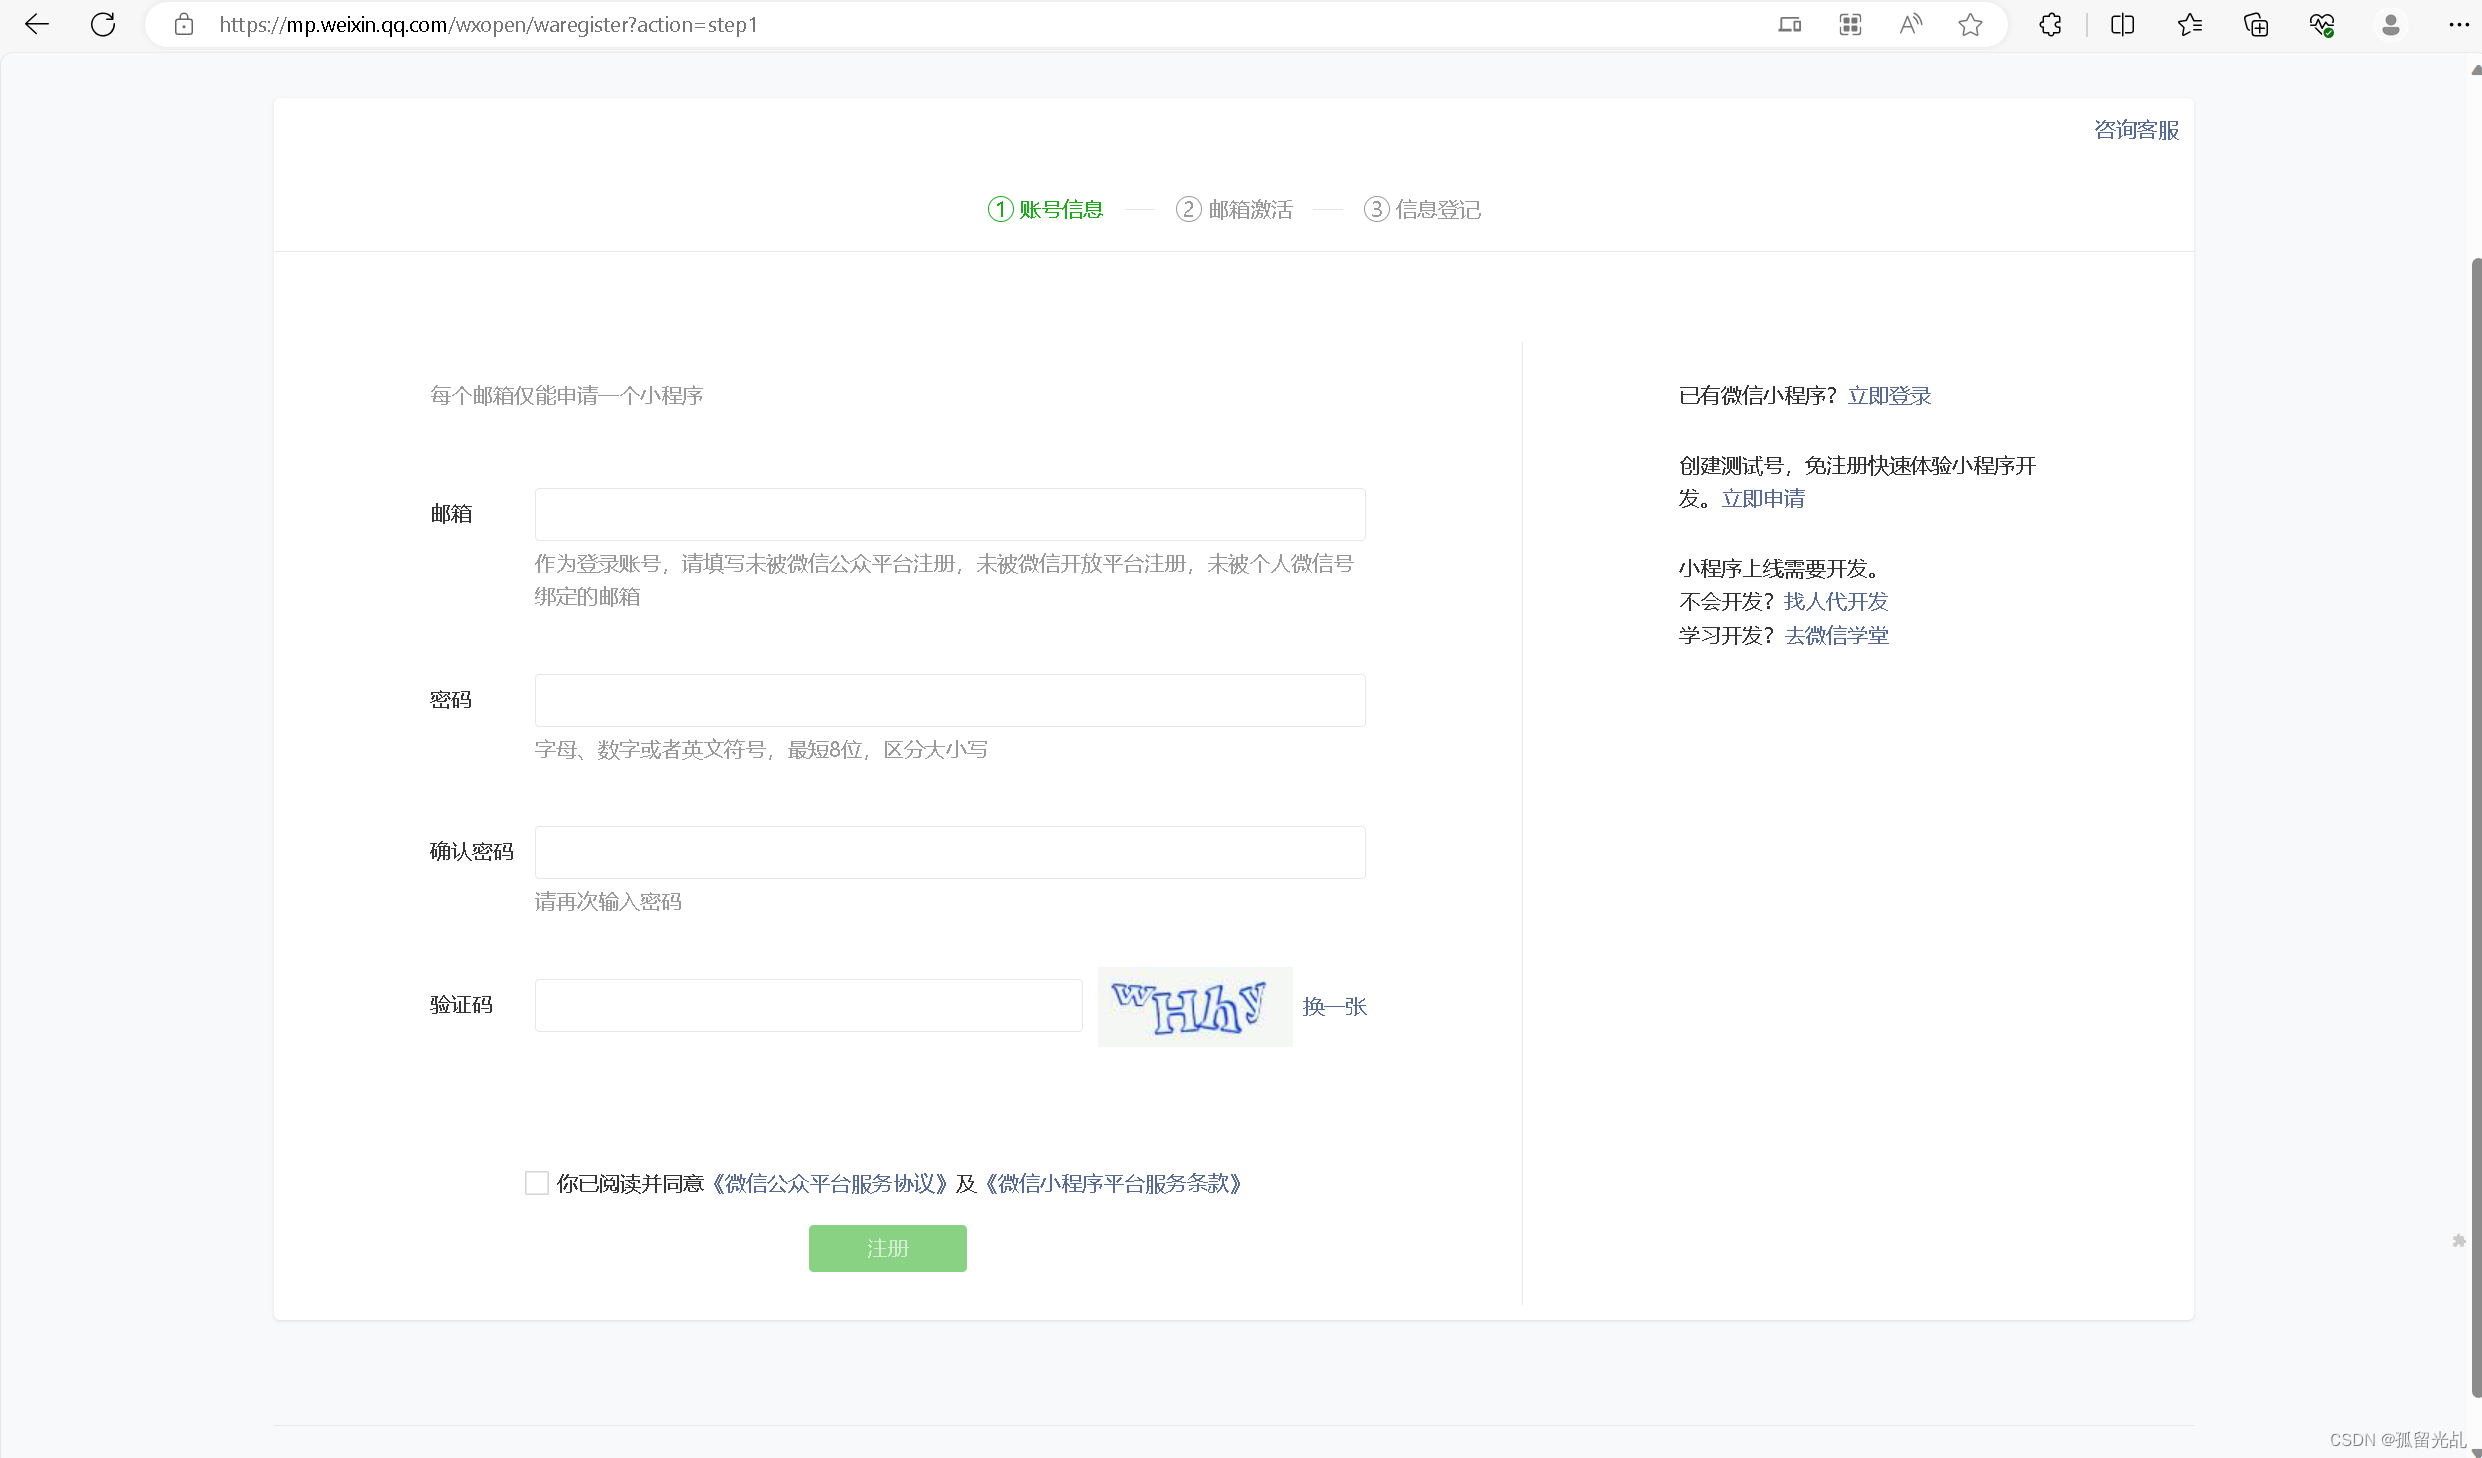Open the 咨询客服 link

(2136, 130)
